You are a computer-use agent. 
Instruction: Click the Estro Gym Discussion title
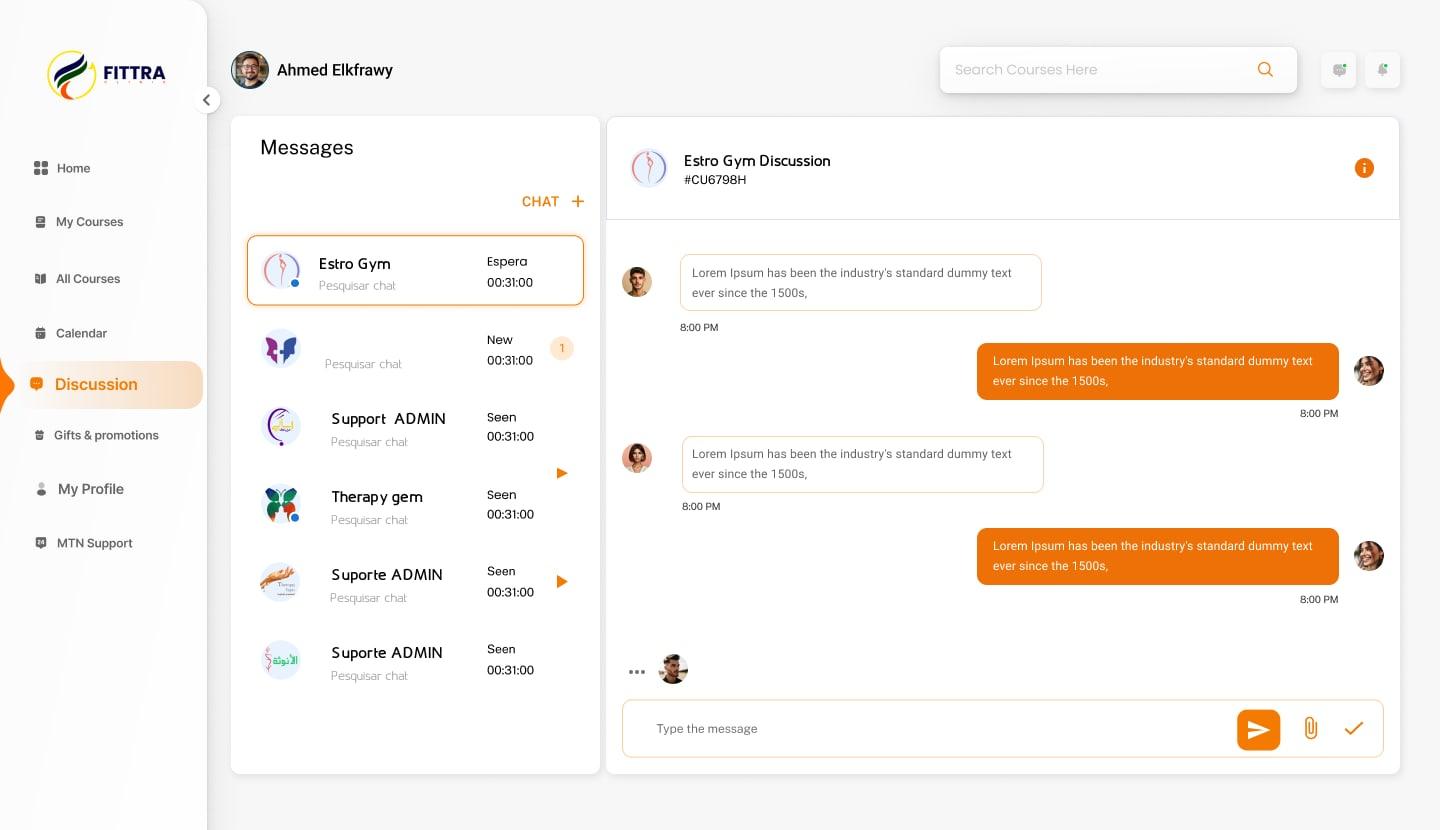point(757,161)
